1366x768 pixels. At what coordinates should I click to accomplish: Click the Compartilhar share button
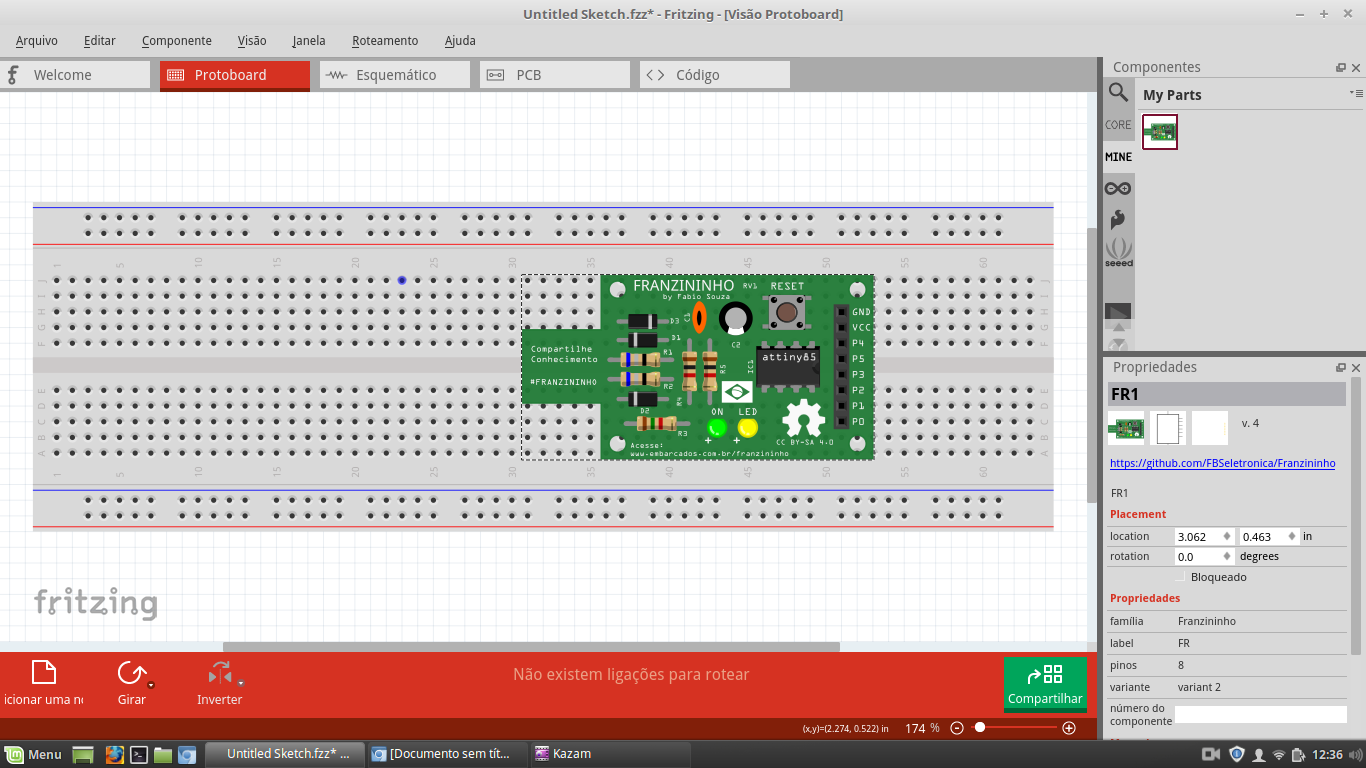(x=1045, y=683)
